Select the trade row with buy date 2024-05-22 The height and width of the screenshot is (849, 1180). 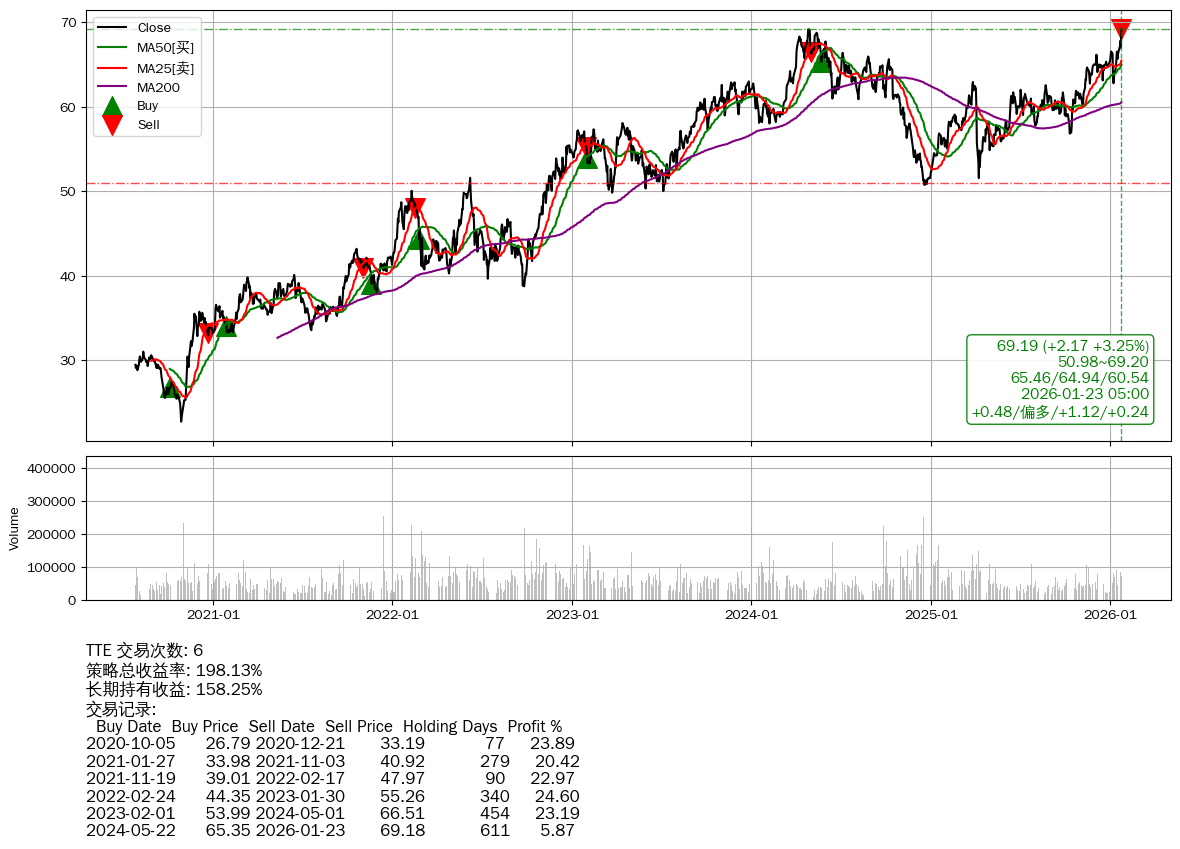330,830
